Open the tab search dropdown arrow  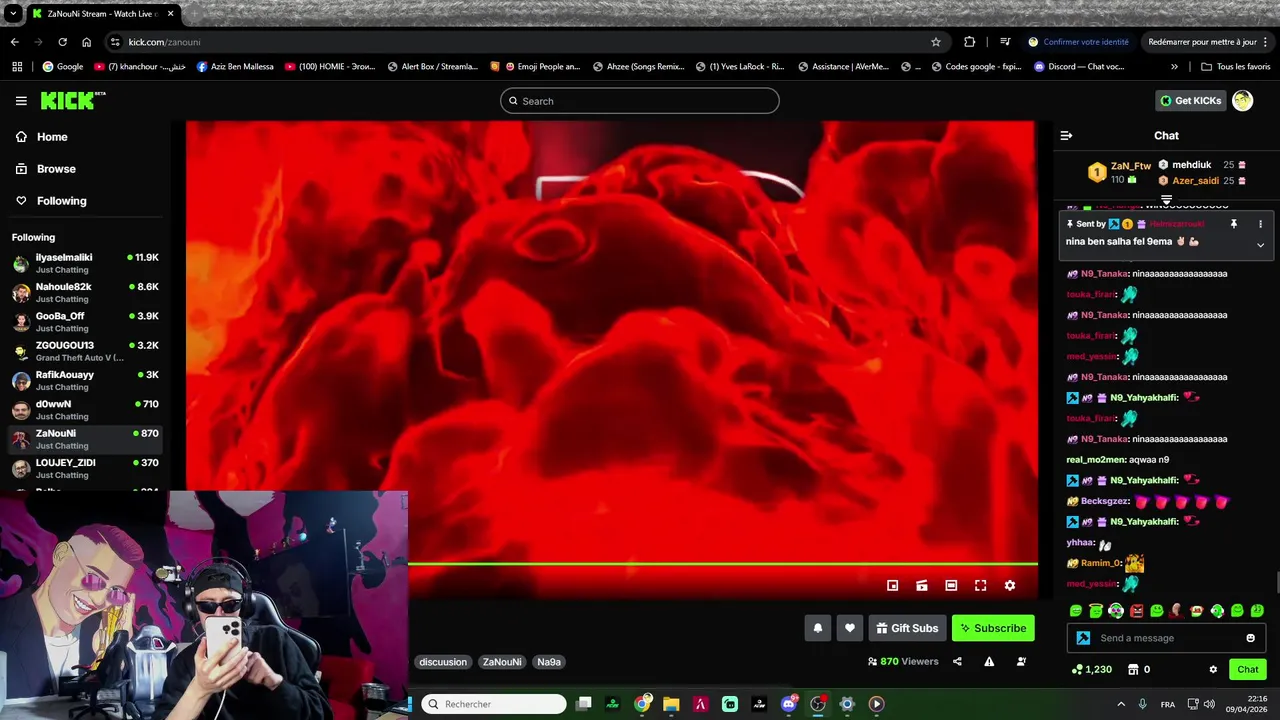point(12,14)
